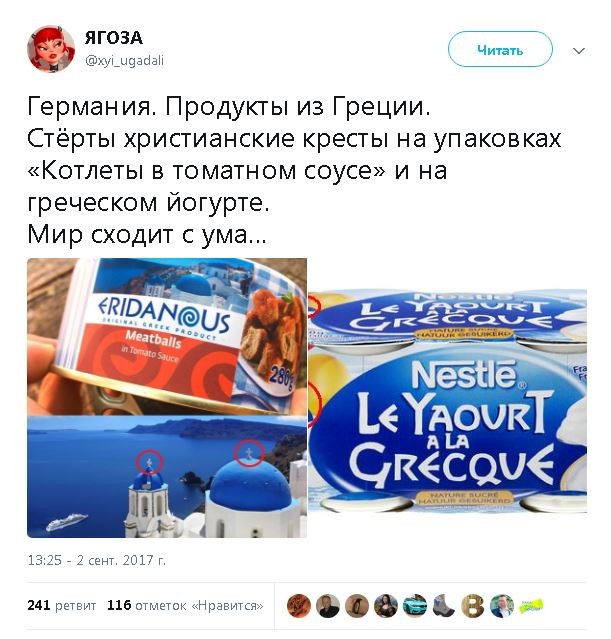Image resolution: width=611 pixels, height=639 pixels.
Task: Enlarge the Santorini blue domes photo
Action: pos(167,477)
